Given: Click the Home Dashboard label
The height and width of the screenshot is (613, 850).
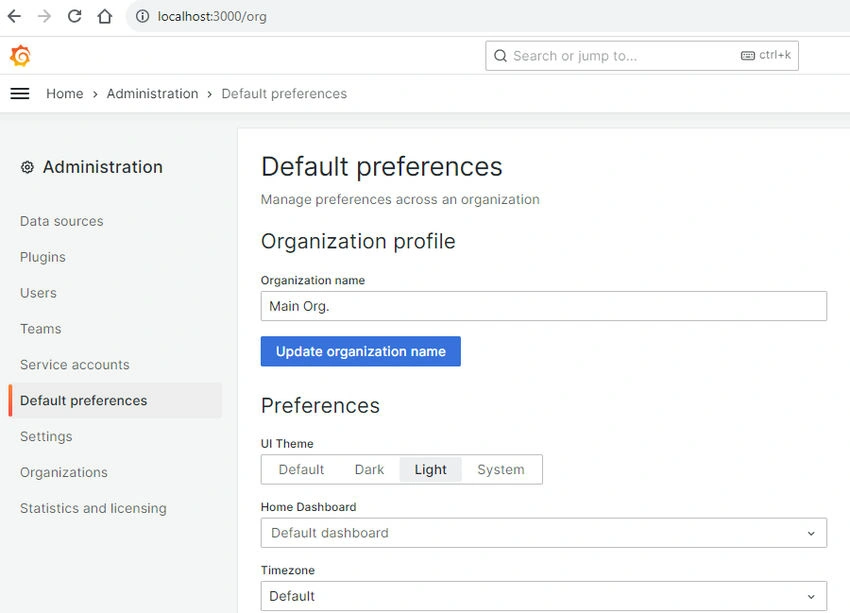Looking at the screenshot, I should [x=308, y=507].
